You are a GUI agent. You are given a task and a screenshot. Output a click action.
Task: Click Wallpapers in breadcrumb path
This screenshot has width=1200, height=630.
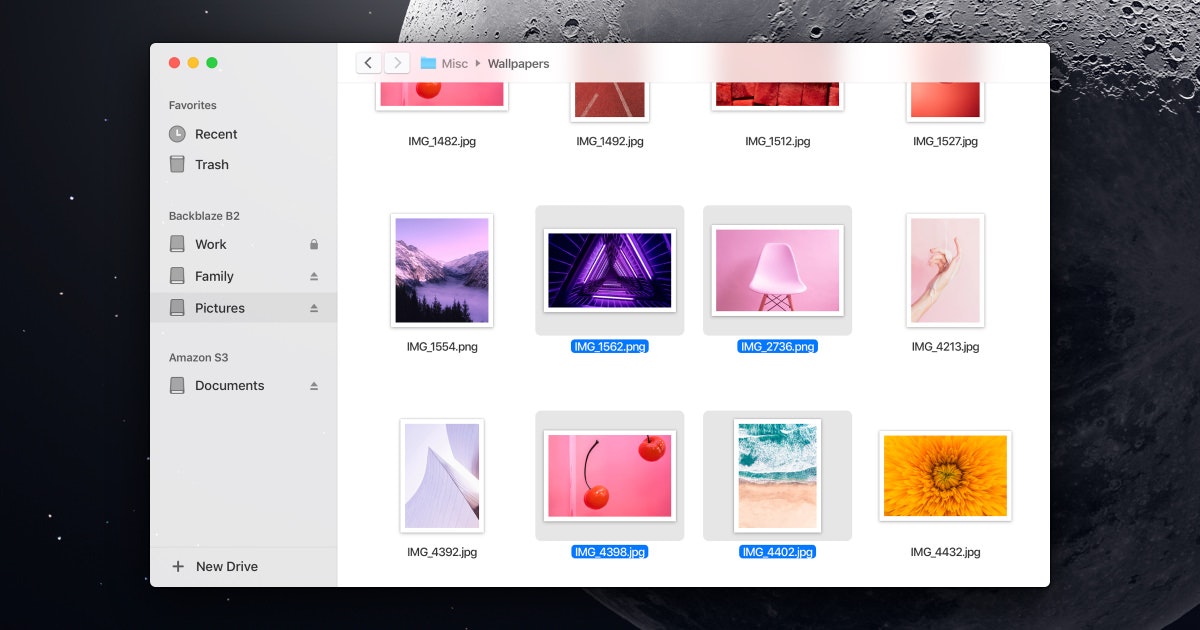click(518, 63)
